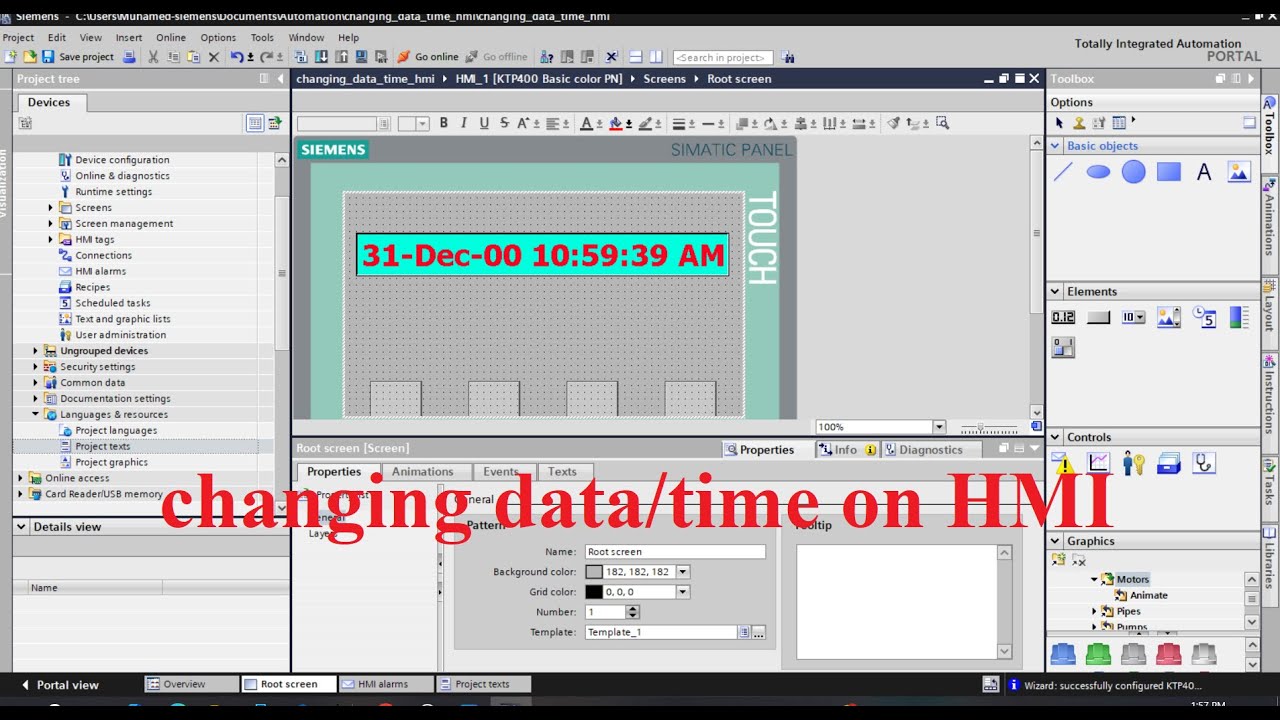Viewport: 1280px width, 720px height.
Task: Collapse the Elements palette
Action: [x=1055, y=292]
